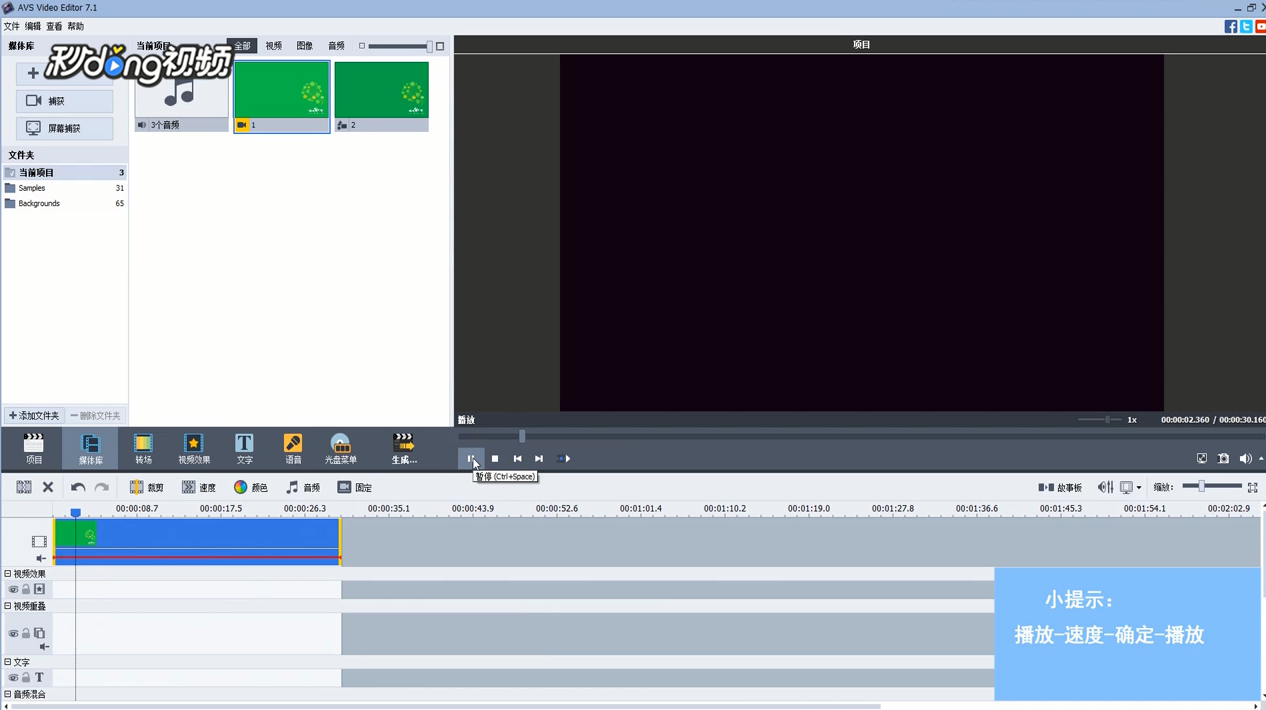This screenshot has width=1266, height=710.
Task: Click the 音频 audio tool
Action: (302, 487)
